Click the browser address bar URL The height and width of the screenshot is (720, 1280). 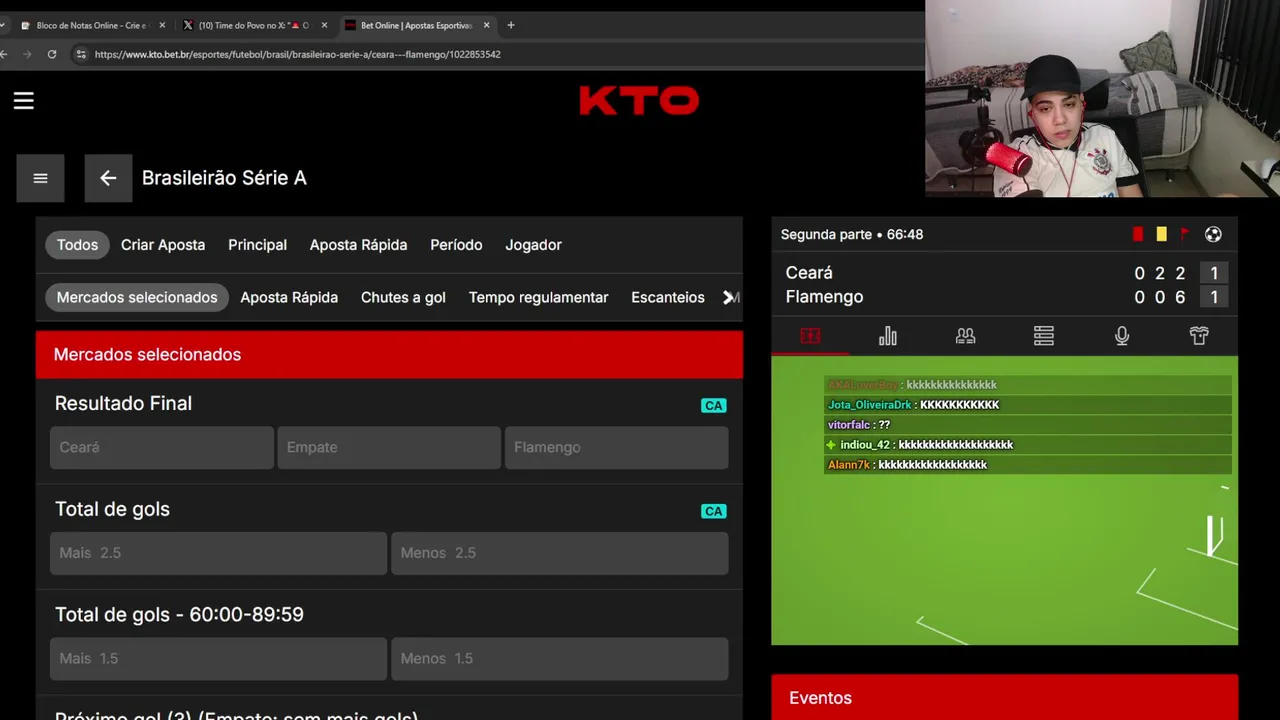(298, 54)
